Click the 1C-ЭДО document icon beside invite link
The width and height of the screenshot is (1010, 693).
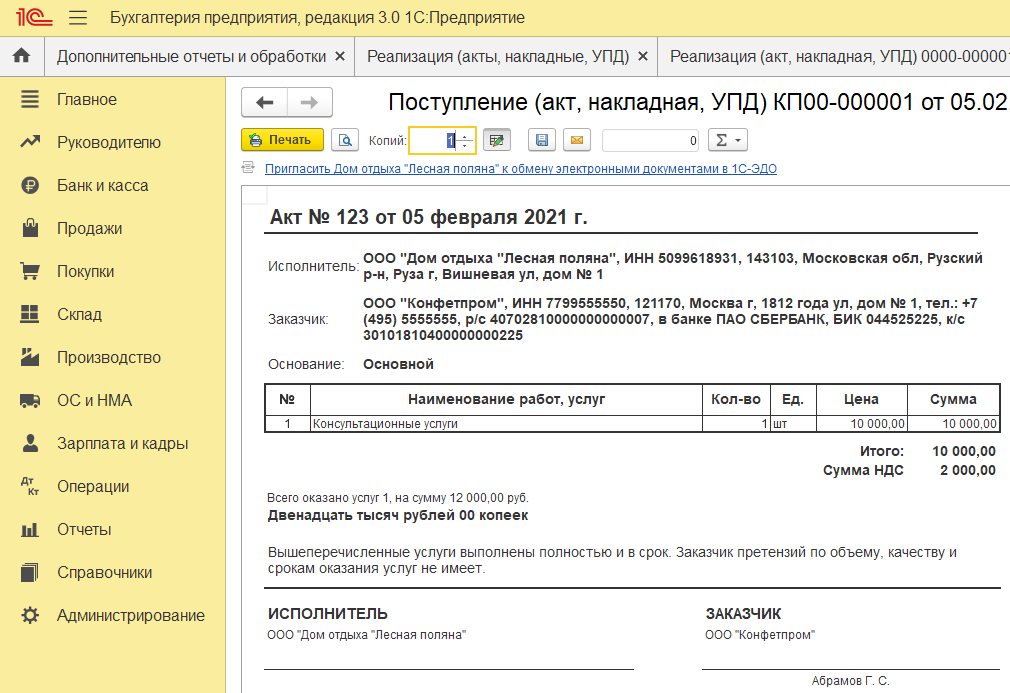248,168
